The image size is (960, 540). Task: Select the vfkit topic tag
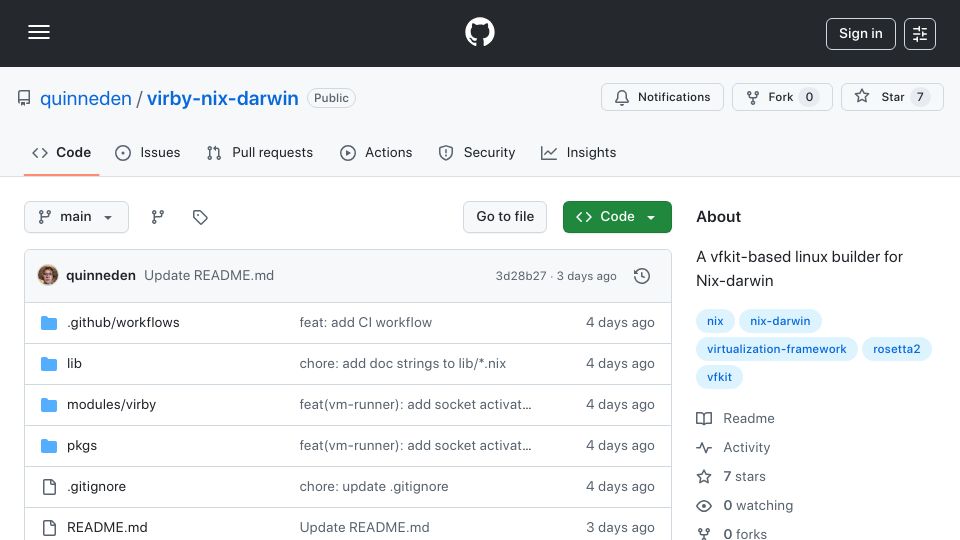719,377
